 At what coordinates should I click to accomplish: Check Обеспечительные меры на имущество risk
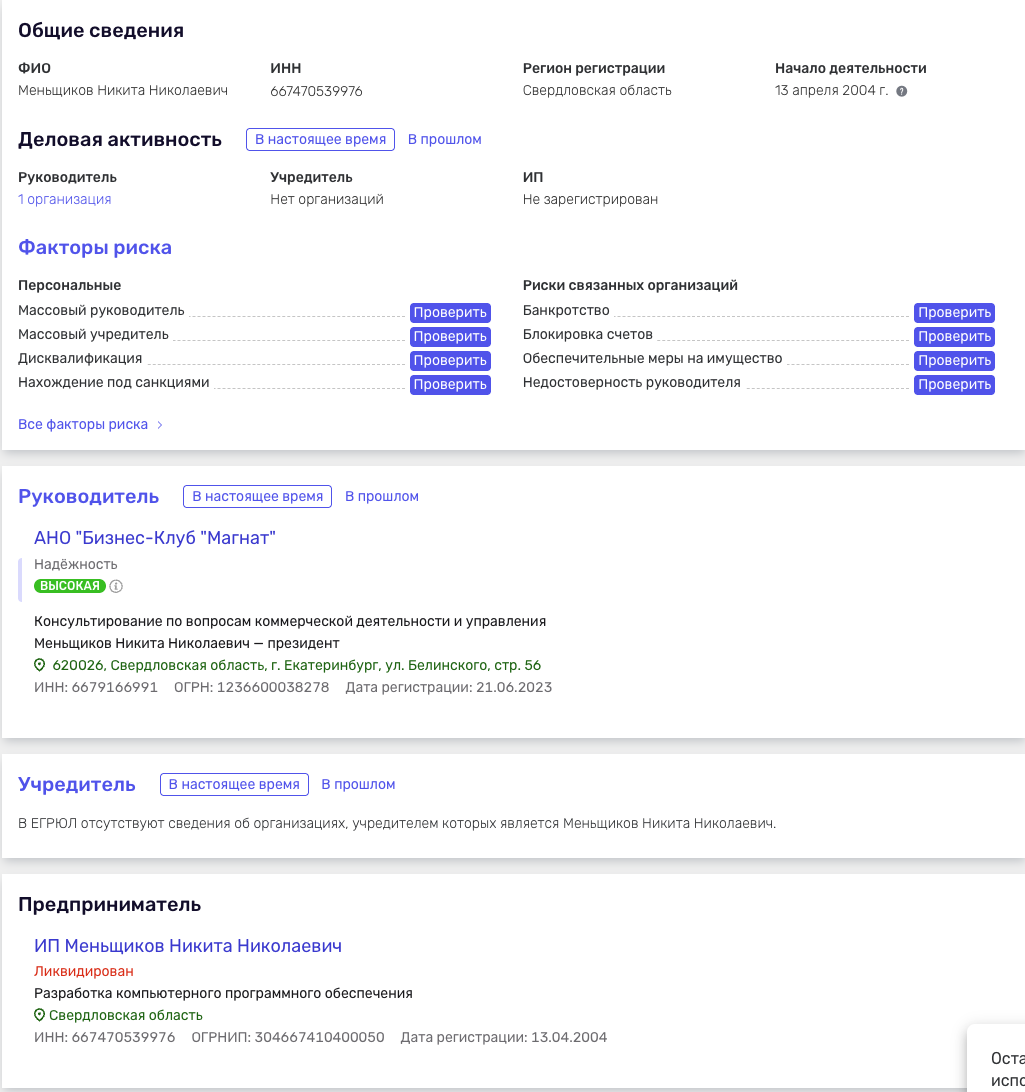coord(954,361)
